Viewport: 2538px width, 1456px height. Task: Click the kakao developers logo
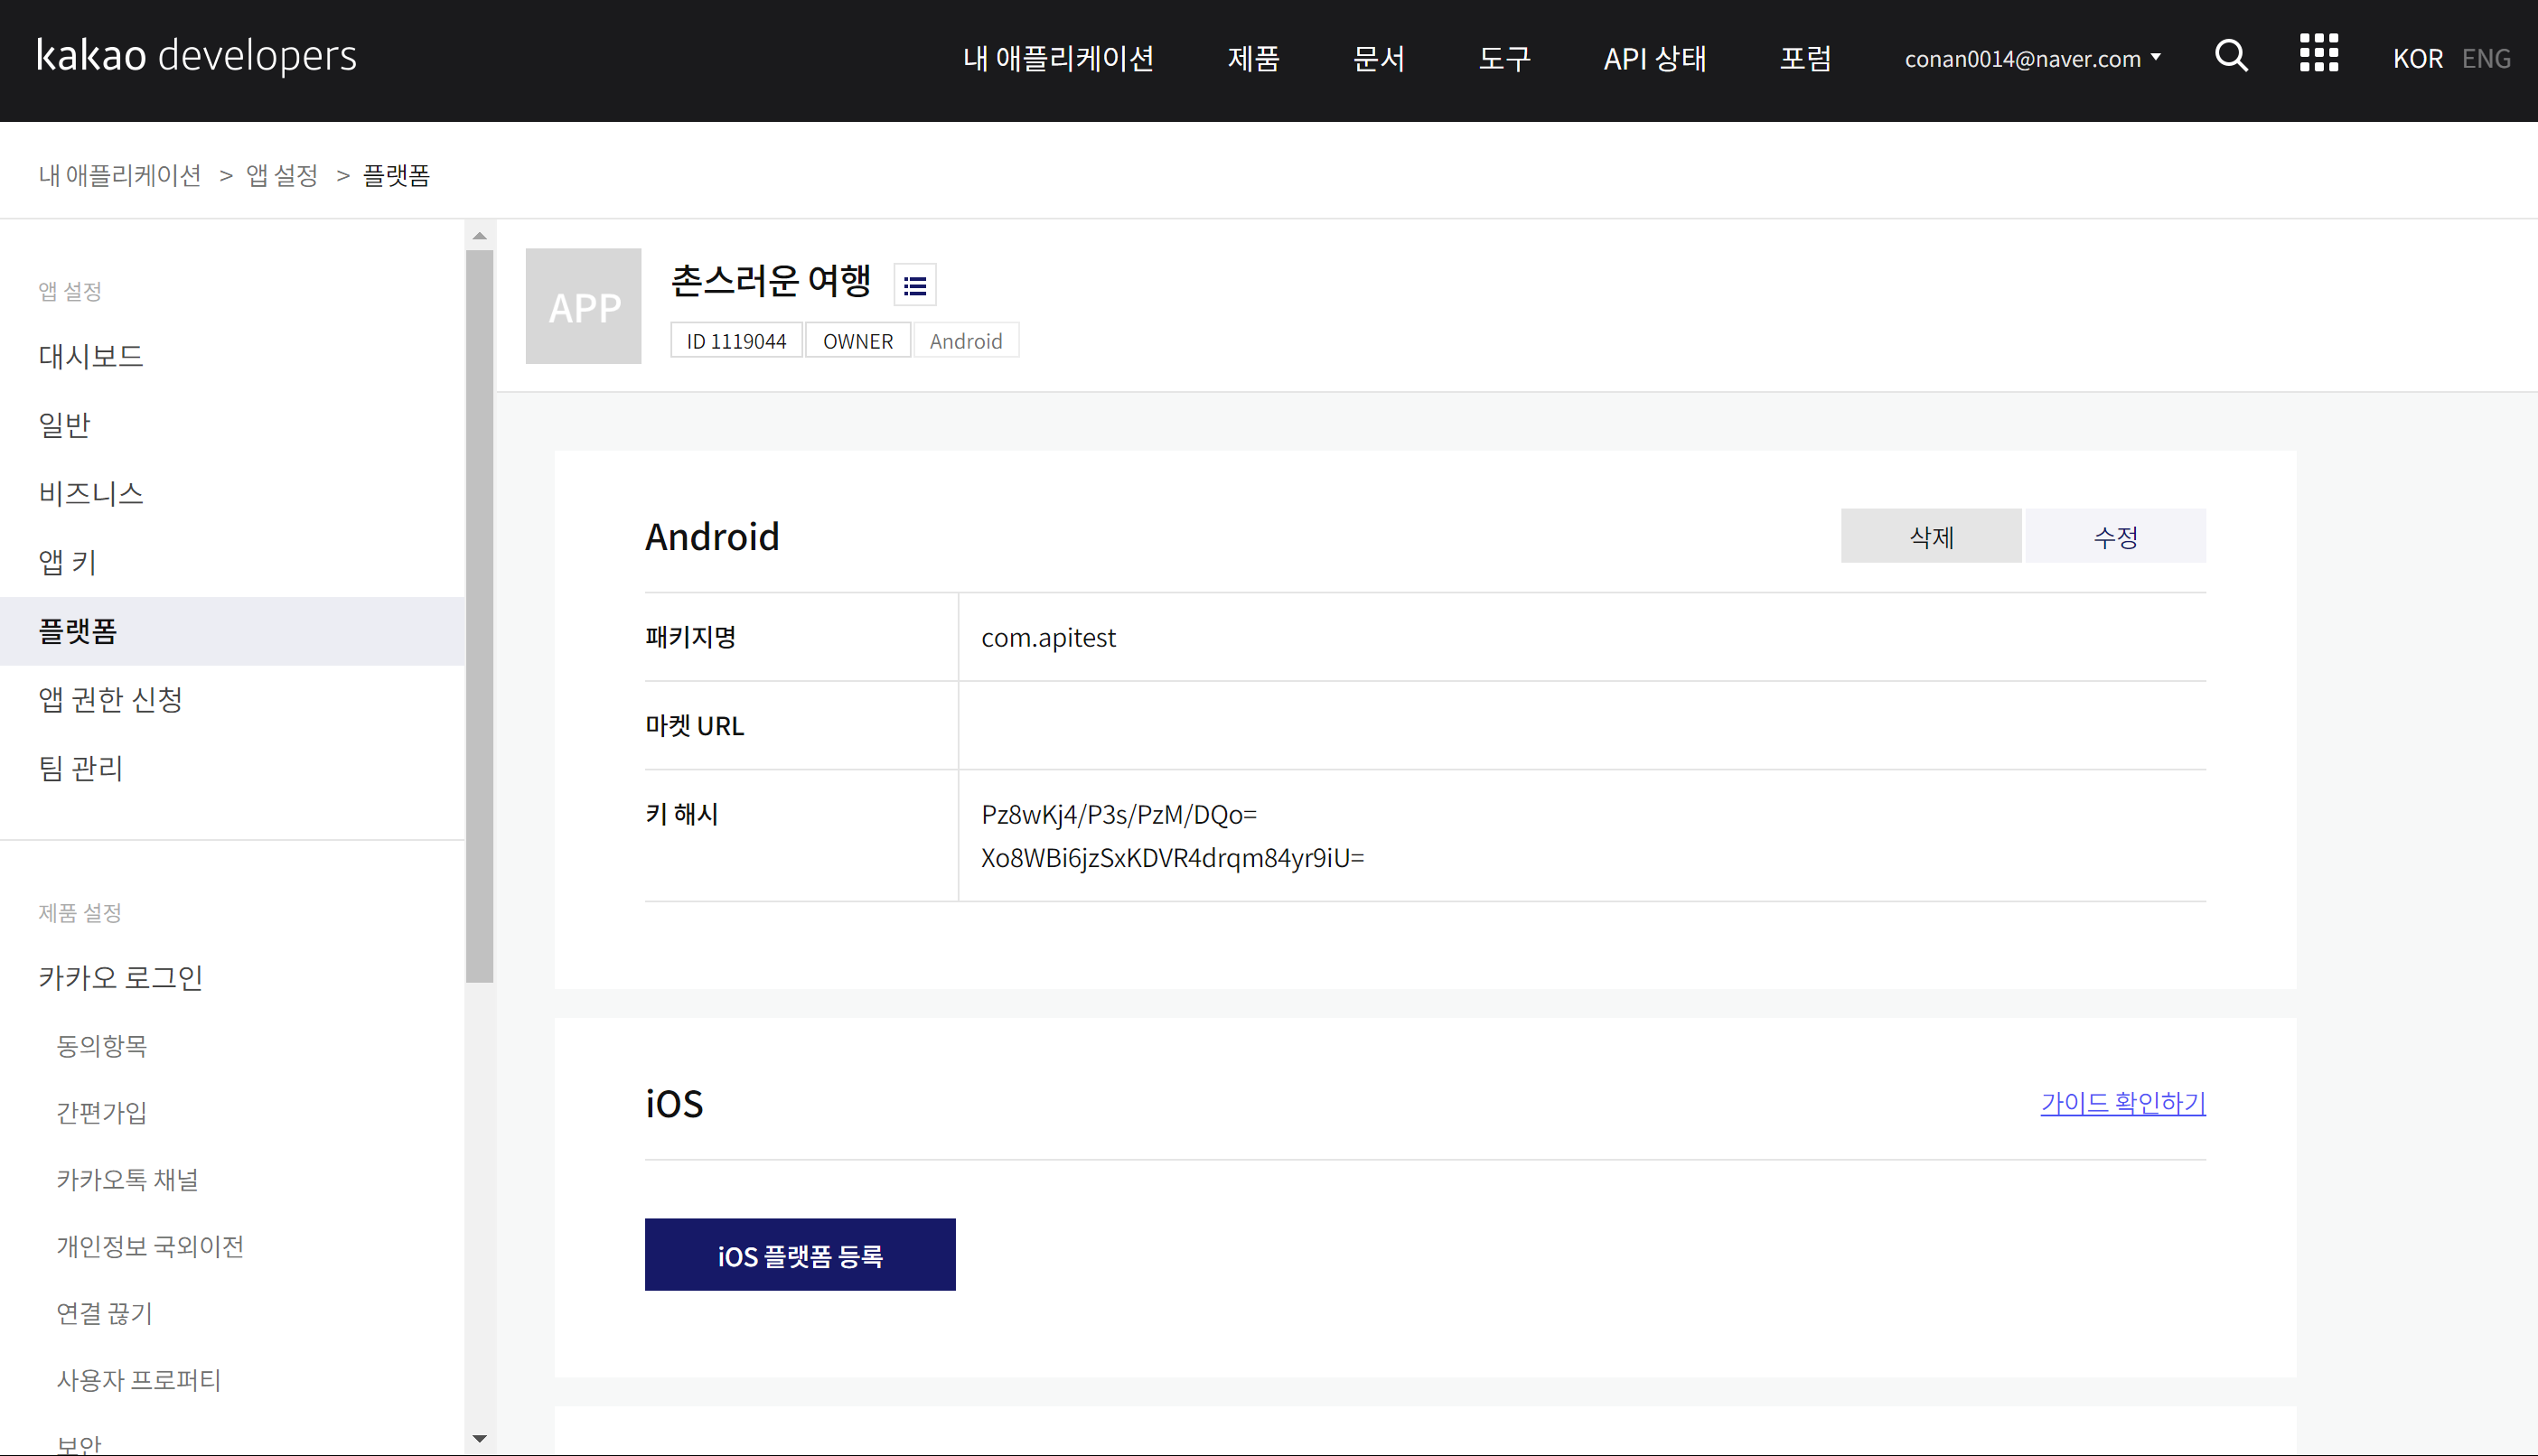pyautogui.click(x=196, y=55)
